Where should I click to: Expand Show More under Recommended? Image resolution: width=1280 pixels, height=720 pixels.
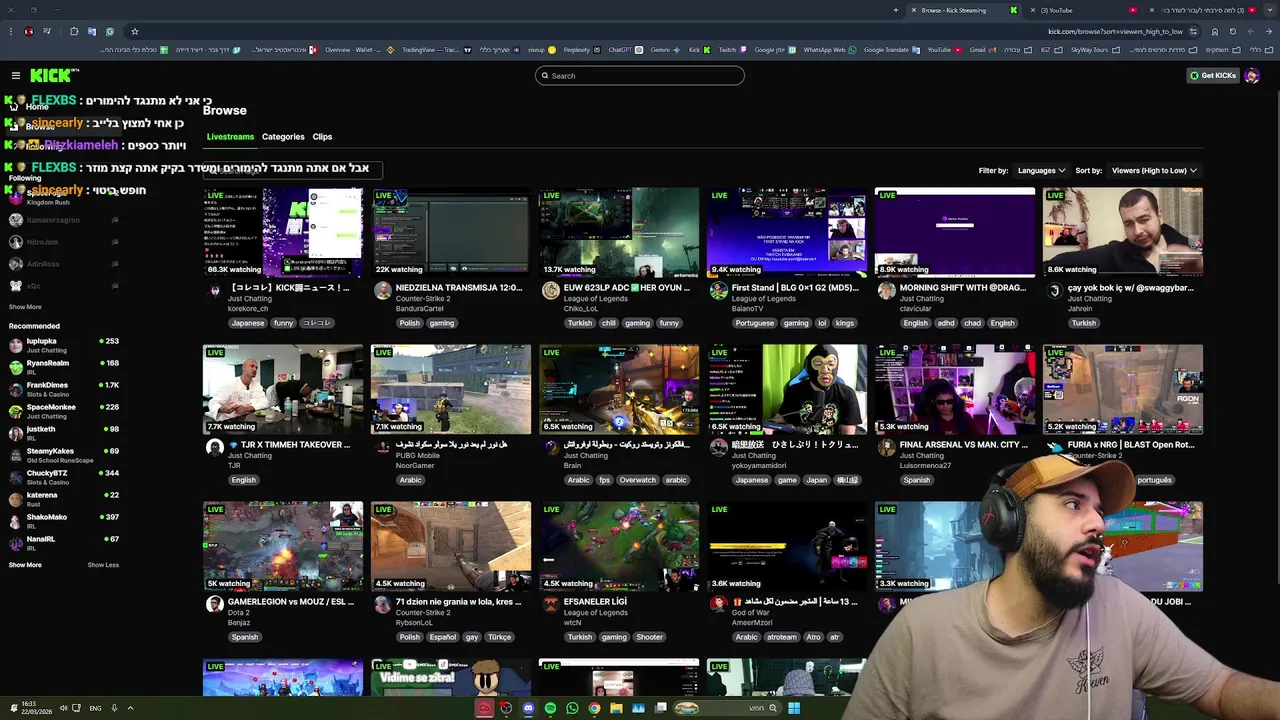click(x=25, y=565)
